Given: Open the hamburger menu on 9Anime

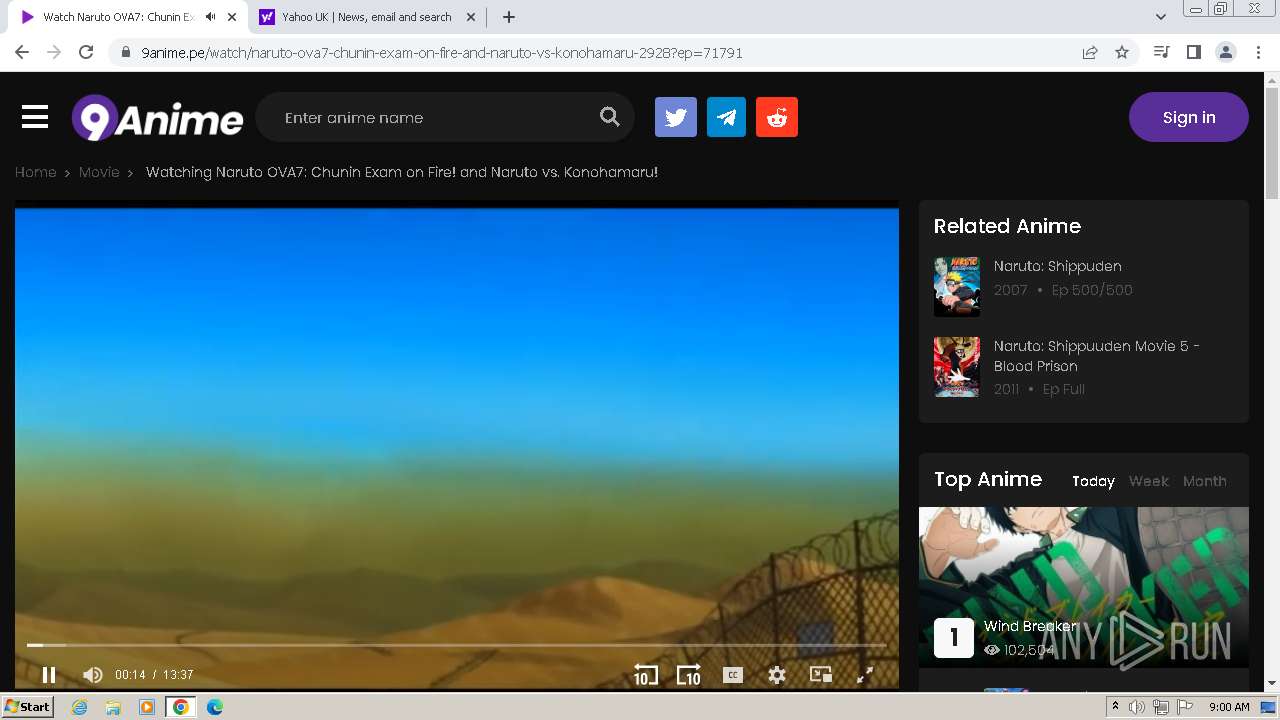Looking at the screenshot, I should coord(35,117).
